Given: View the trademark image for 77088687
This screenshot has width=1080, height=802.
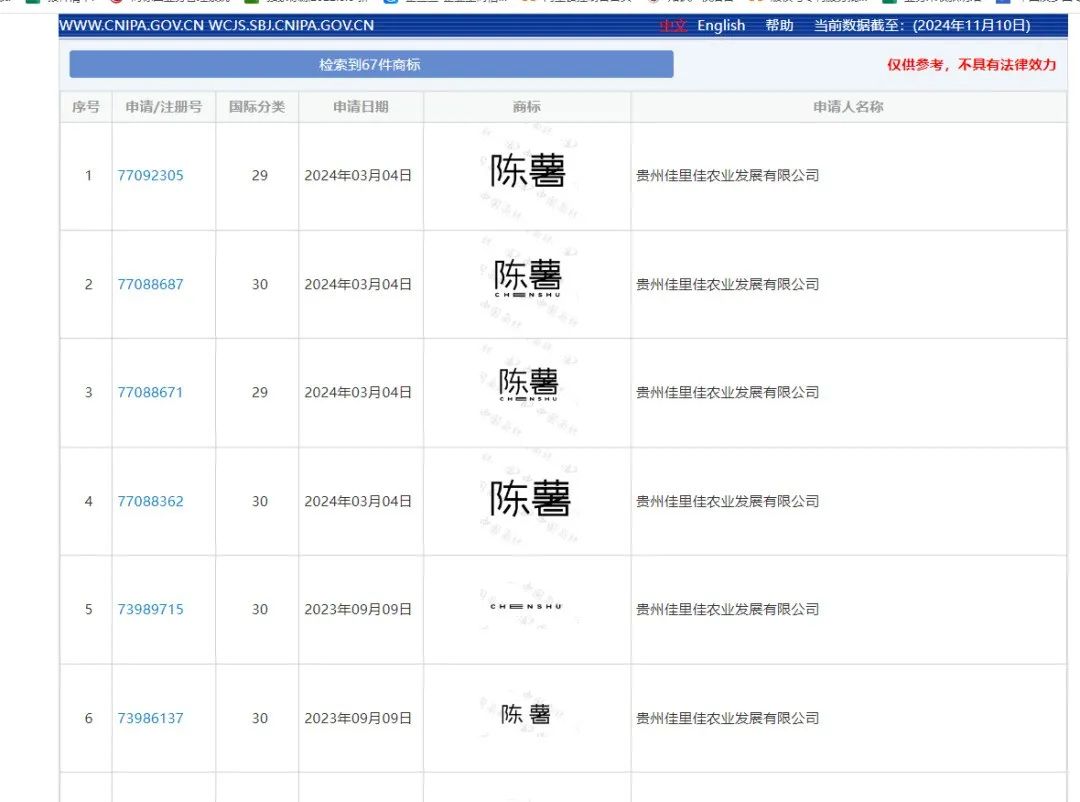Looking at the screenshot, I should pyautogui.click(x=528, y=278).
